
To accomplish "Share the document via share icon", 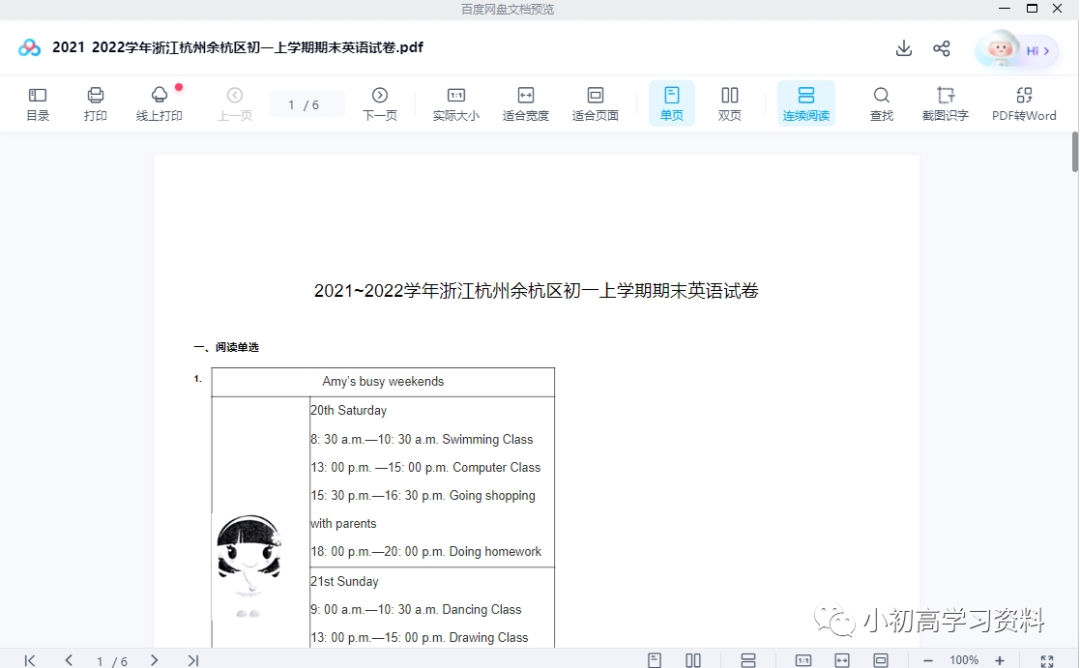I will point(942,48).
